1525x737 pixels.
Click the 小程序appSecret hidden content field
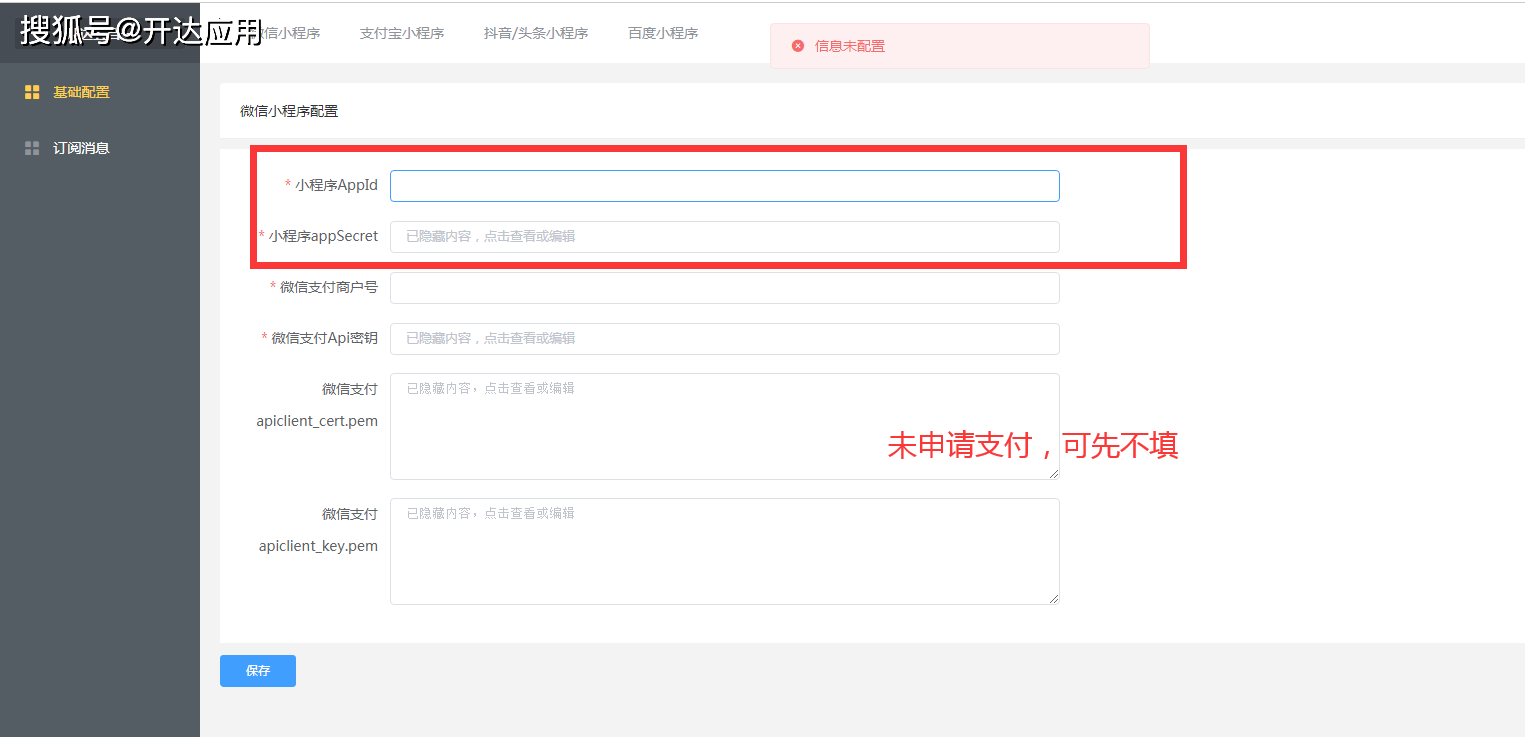tap(724, 237)
